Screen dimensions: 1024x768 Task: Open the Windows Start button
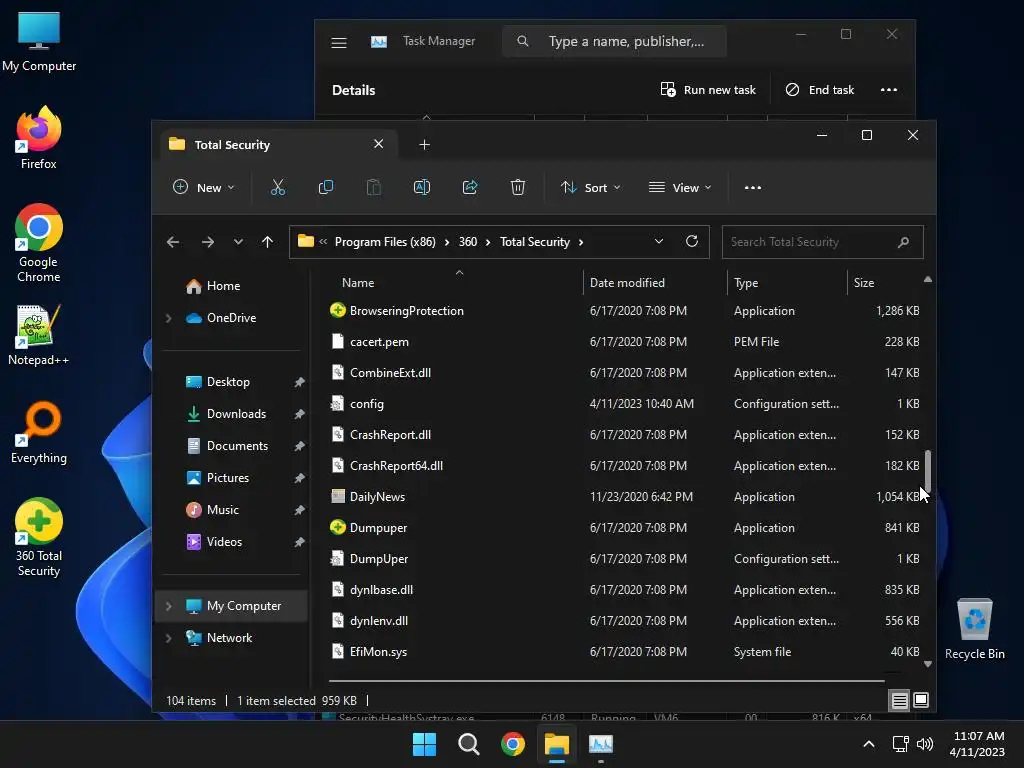tap(424, 744)
